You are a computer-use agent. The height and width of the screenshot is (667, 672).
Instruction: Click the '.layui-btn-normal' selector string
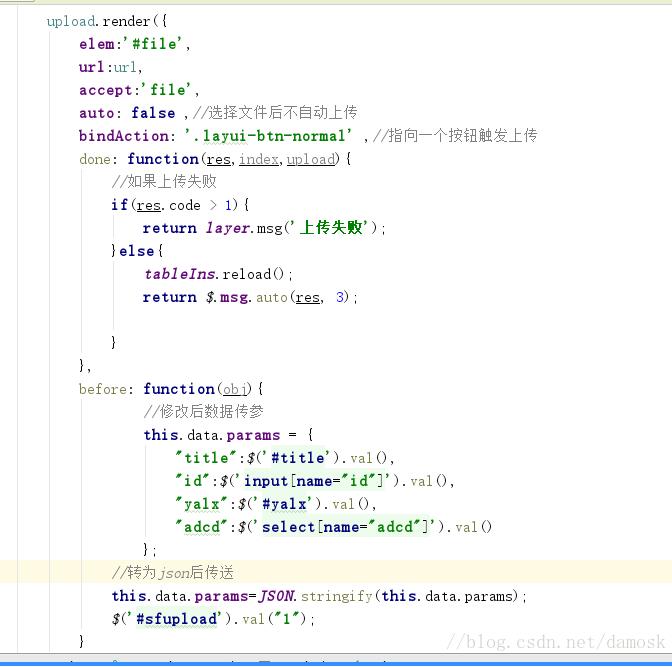(268, 136)
